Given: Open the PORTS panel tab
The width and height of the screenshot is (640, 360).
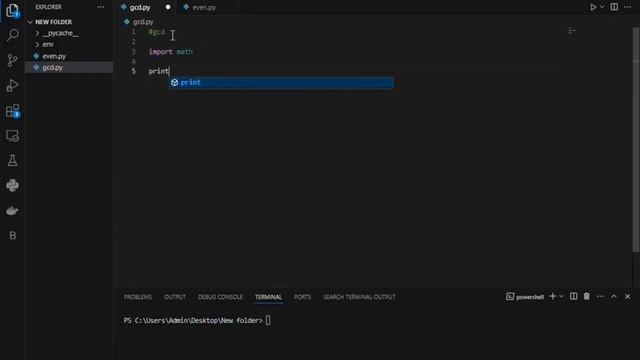Looking at the screenshot, I should pos(302,297).
